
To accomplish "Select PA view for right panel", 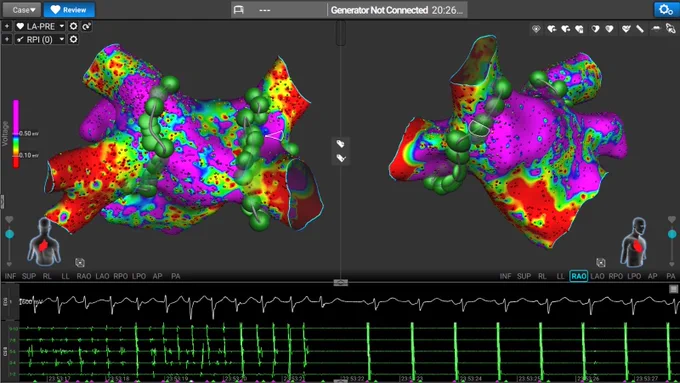I will pyautogui.click(x=671, y=276).
